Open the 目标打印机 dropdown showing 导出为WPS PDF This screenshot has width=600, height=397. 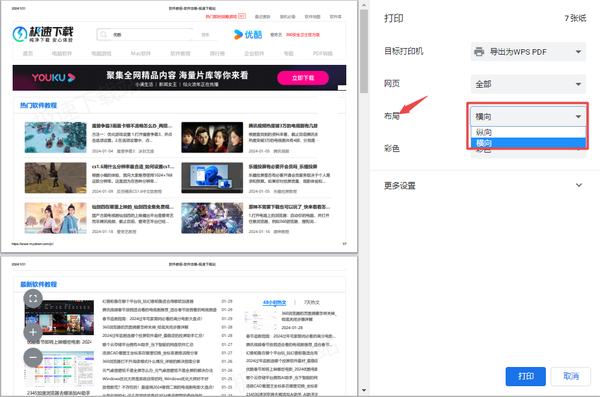coord(528,52)
